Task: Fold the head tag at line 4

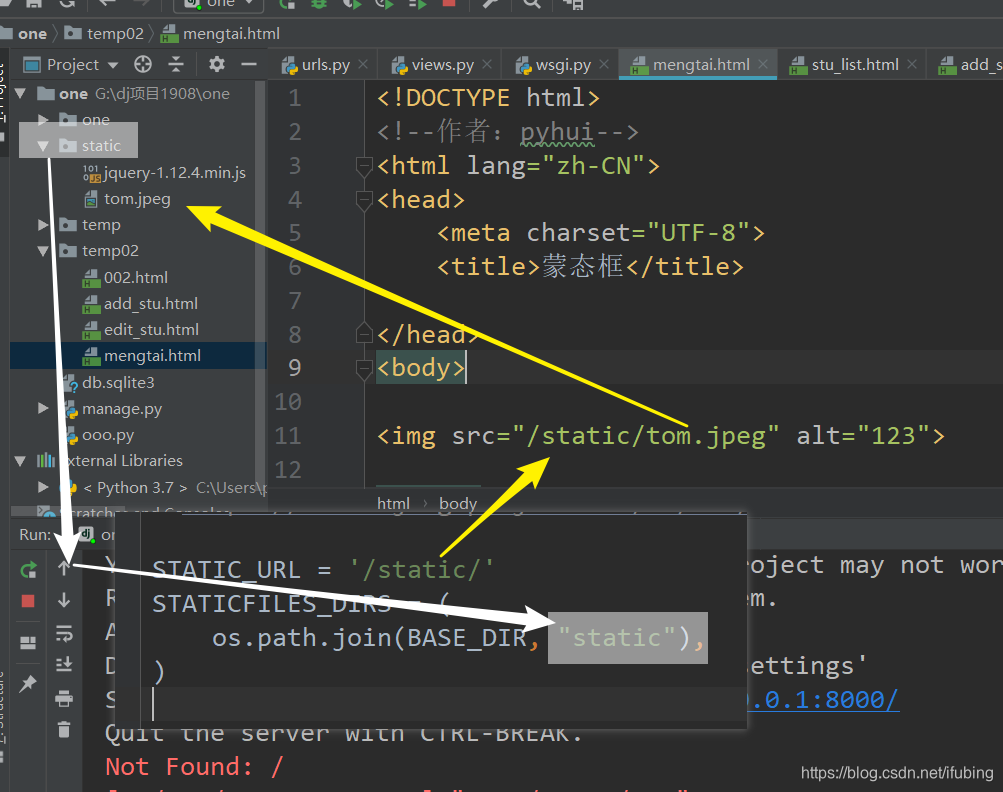Action: (363, 200)
